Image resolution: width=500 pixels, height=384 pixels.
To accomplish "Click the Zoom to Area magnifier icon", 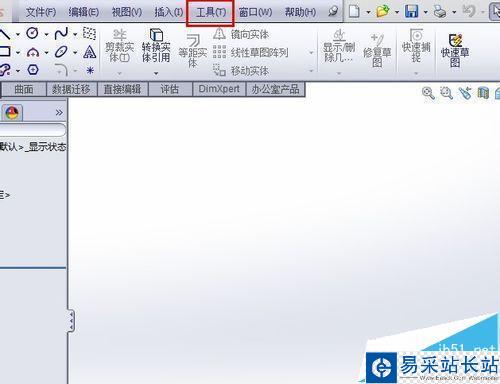I will coord(446,93).
